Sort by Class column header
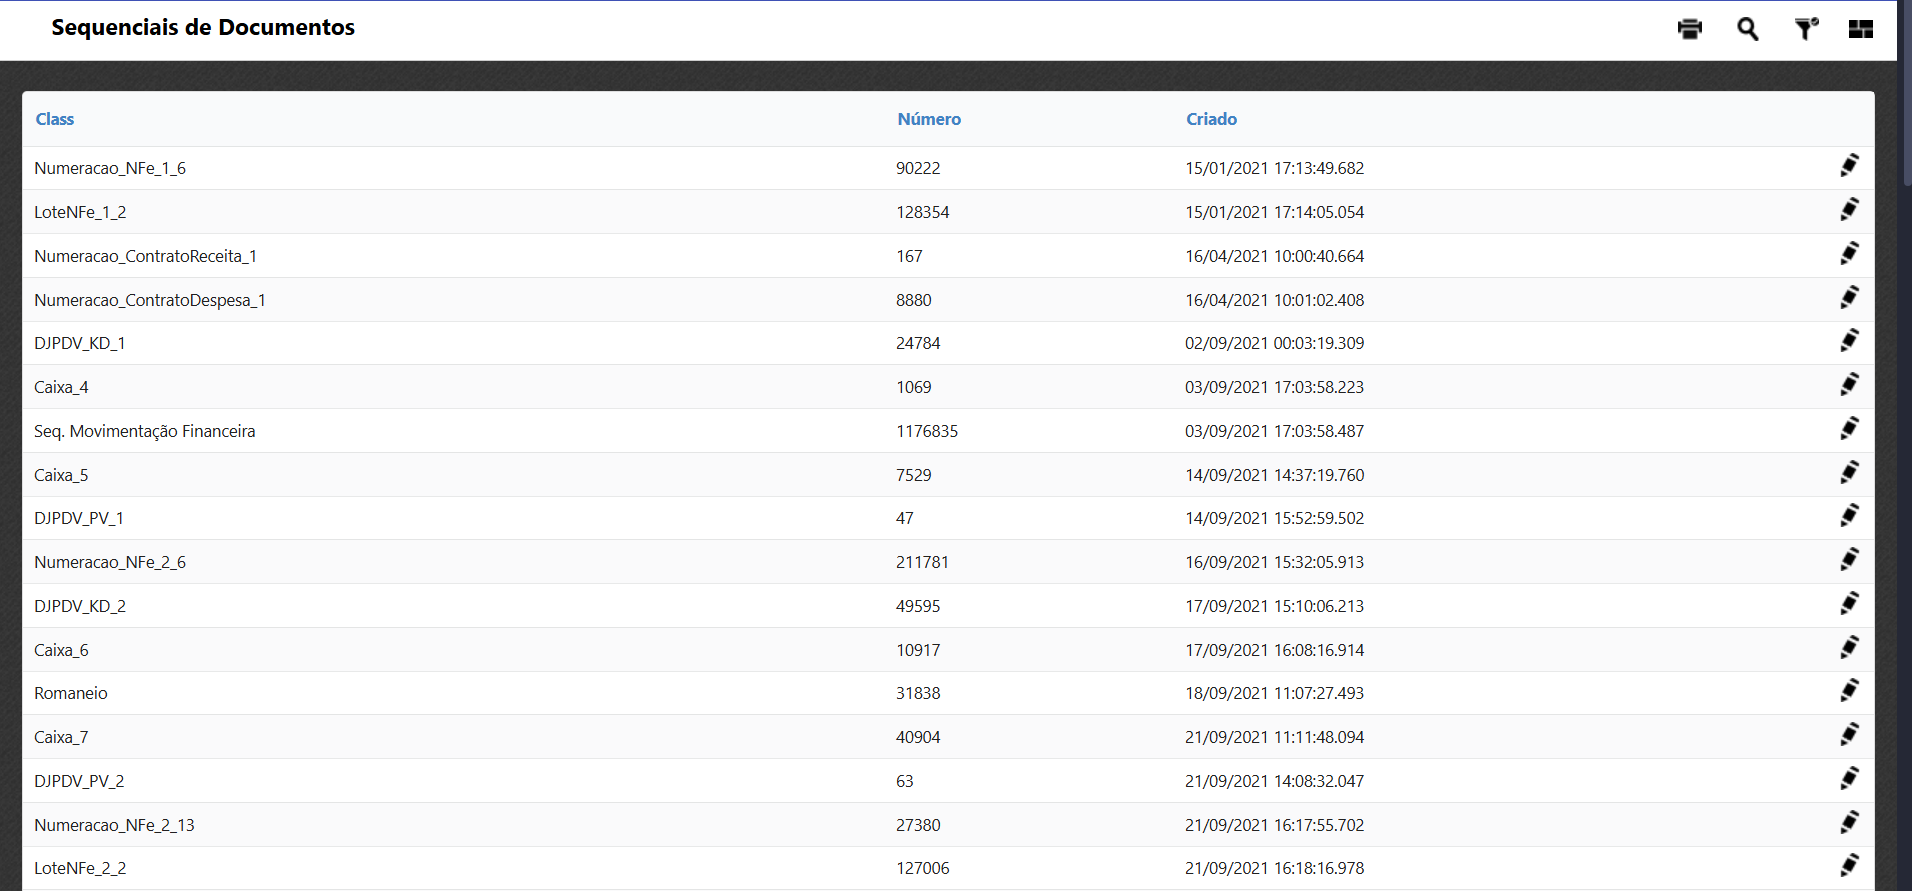 click(x=55, y=119)
